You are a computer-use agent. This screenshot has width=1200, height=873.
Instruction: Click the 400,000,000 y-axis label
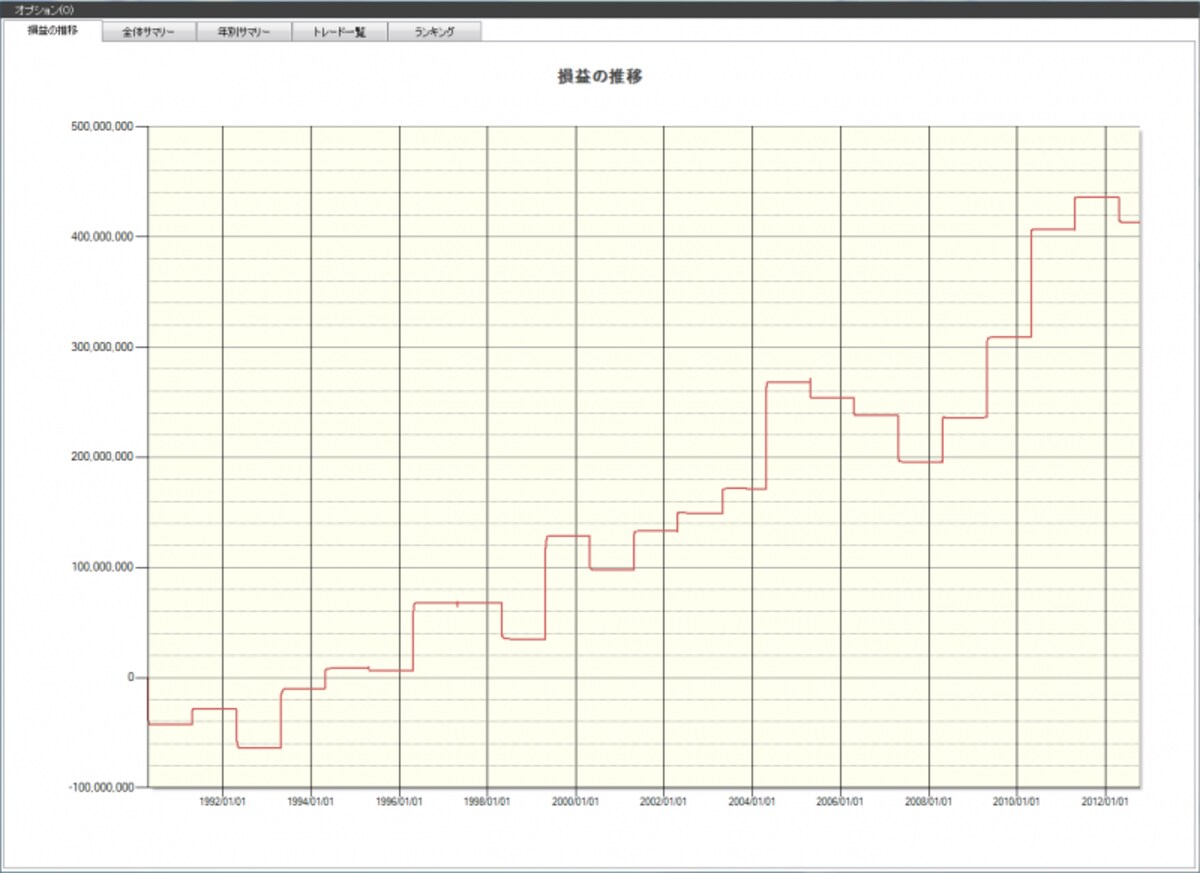(102, 237)
